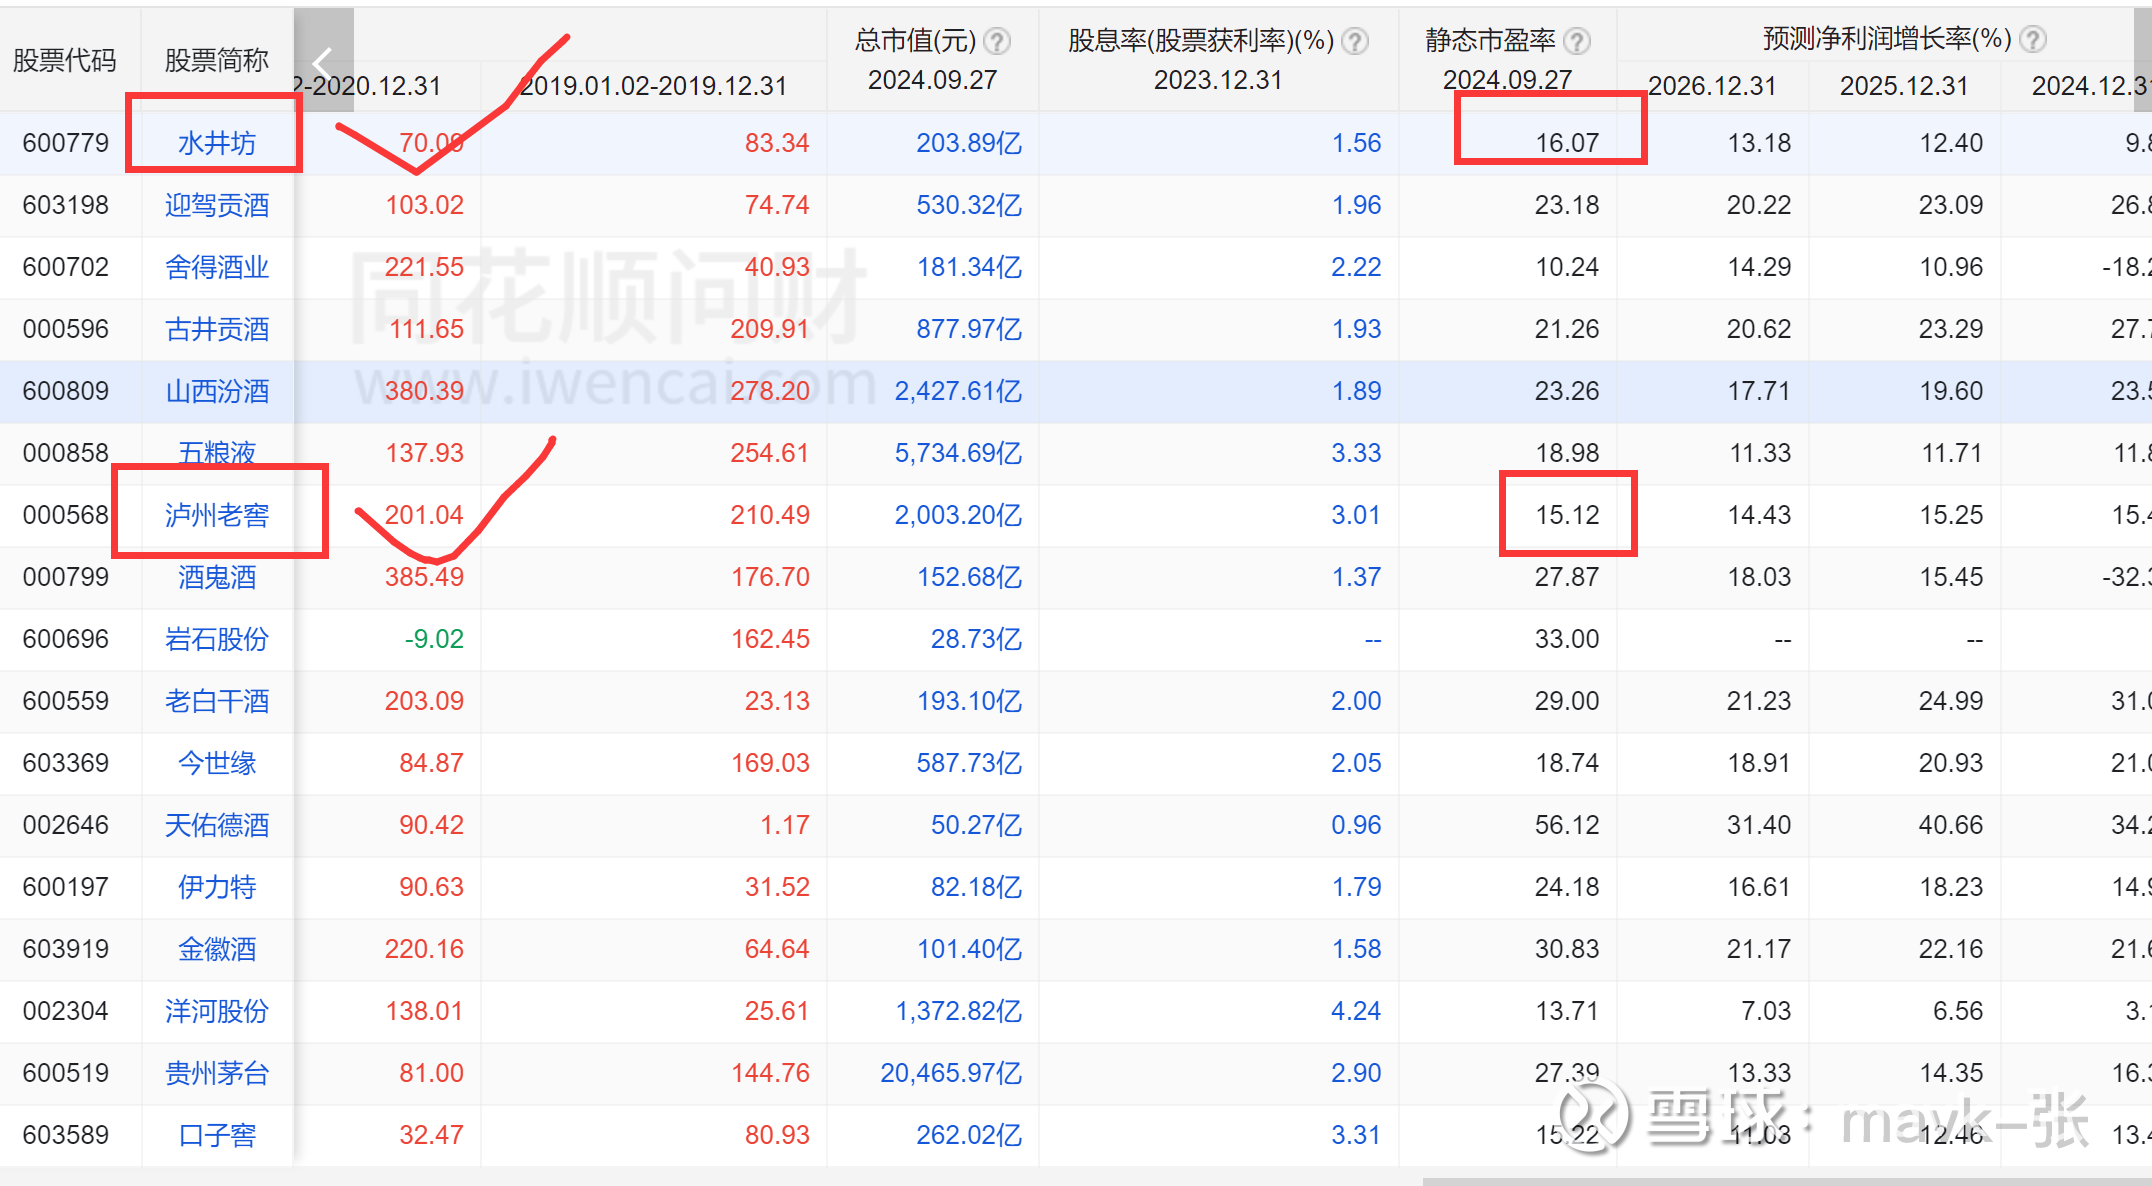Click 2019 change value 278.20
Screen dimensions: 2152x1186
click(x=770, y=391)
